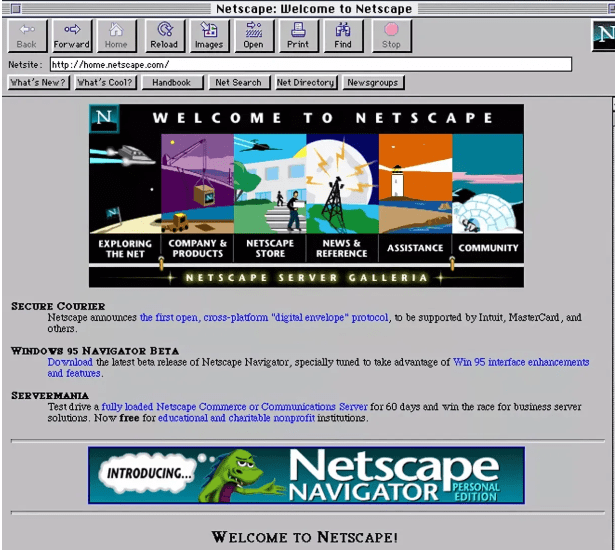The width and height of the screenshot is (615, 550).
Task: Click the Open location toolbar icon
Action: (253, 35)
